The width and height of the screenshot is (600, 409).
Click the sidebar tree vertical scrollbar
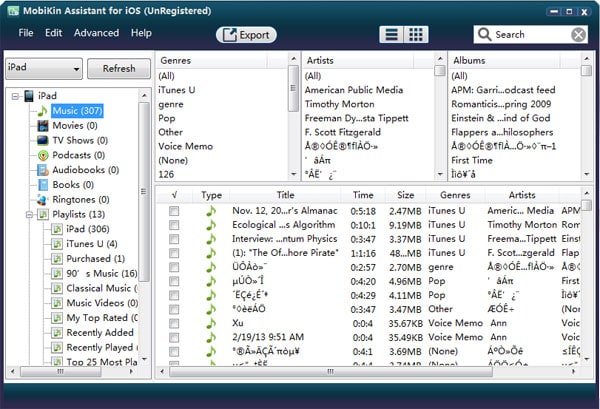[144, 191]
